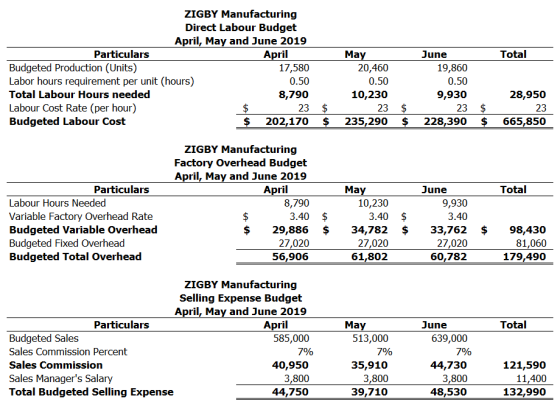
Task: Click June total overhead 60,782
Action: click(449, 257)
